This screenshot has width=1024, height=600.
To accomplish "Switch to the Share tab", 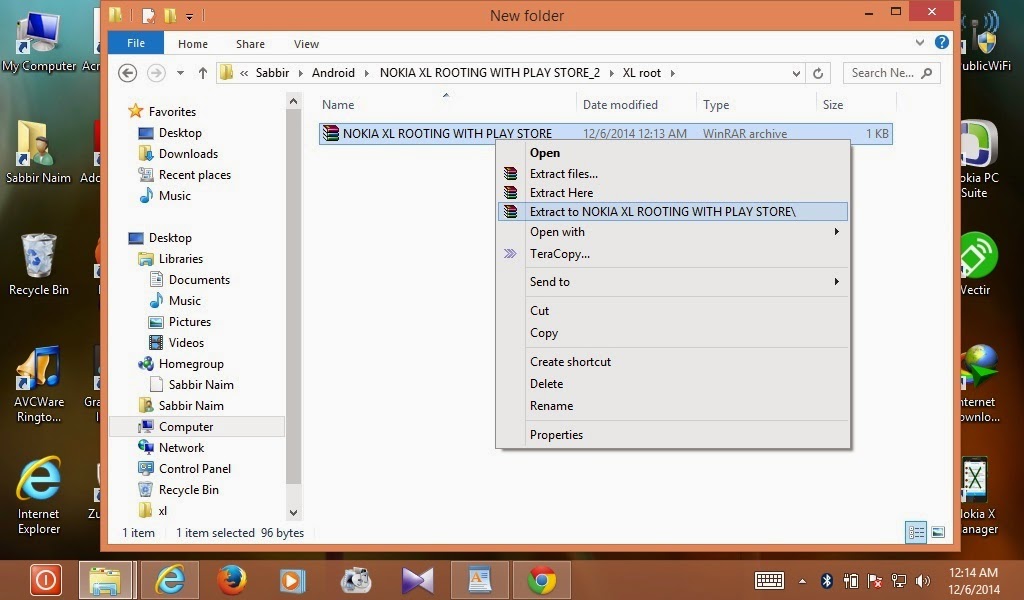I will [249, 44].
